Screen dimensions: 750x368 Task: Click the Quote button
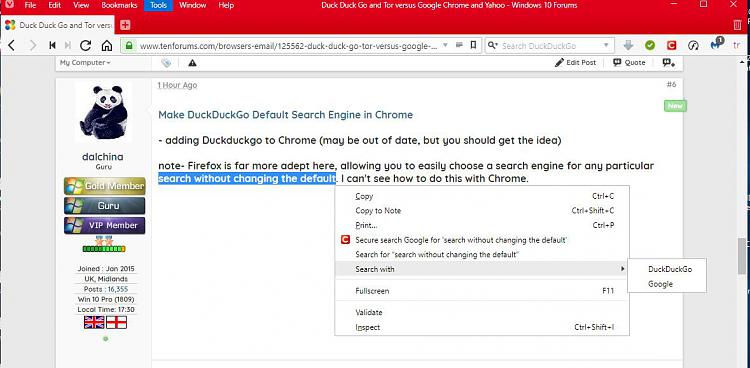pyautogui.click(x=629, y=63)
